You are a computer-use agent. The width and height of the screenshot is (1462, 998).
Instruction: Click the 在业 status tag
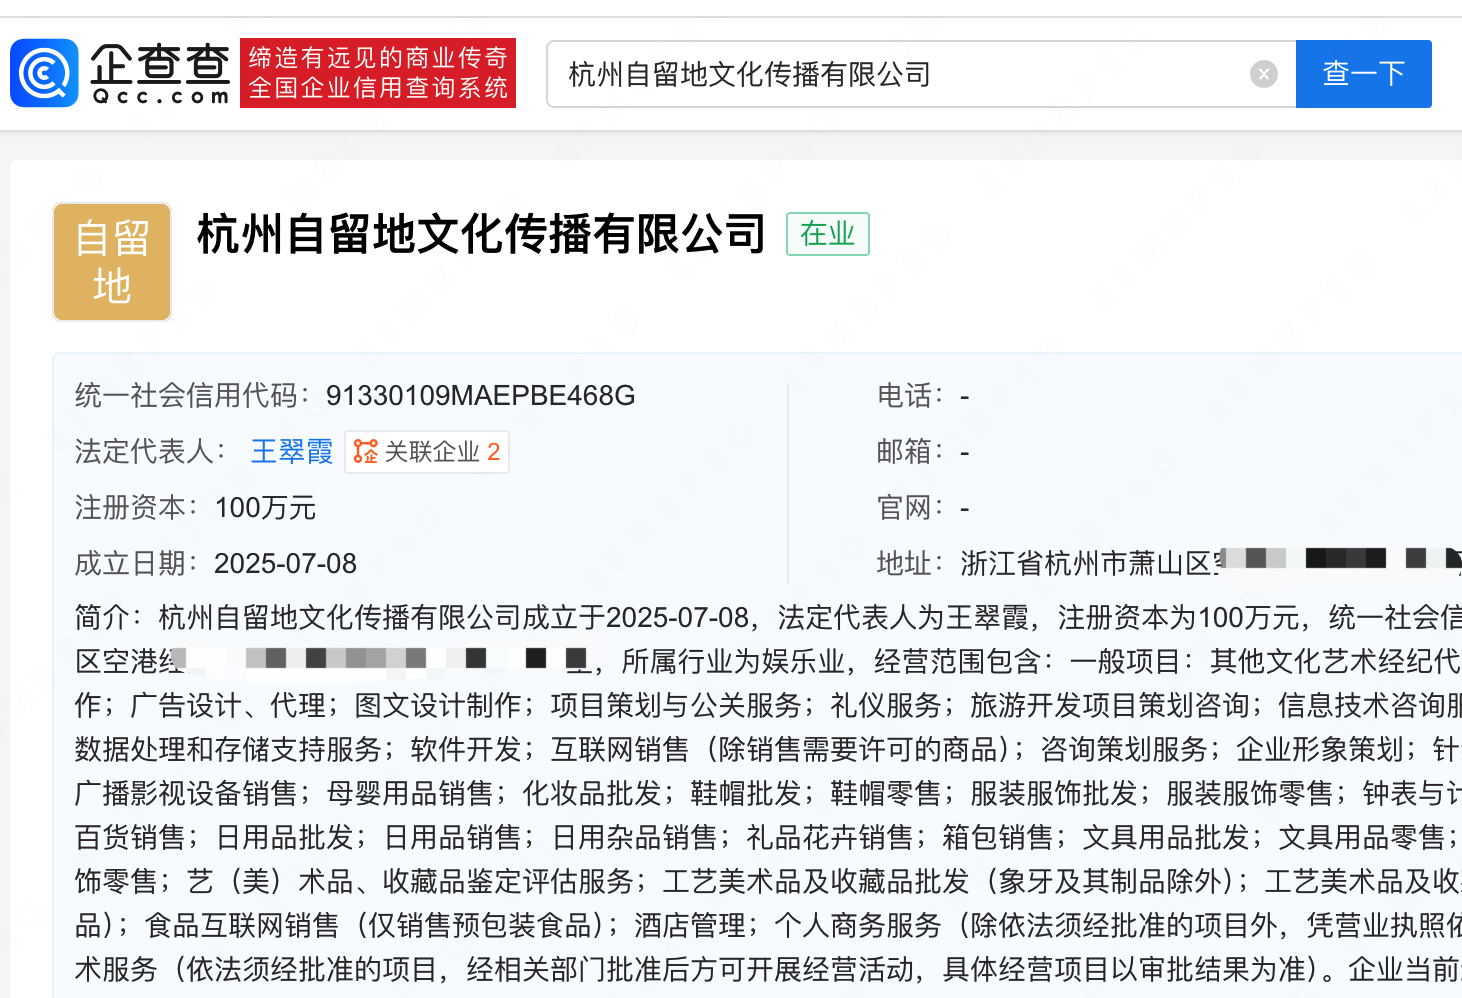click(828, 234)
